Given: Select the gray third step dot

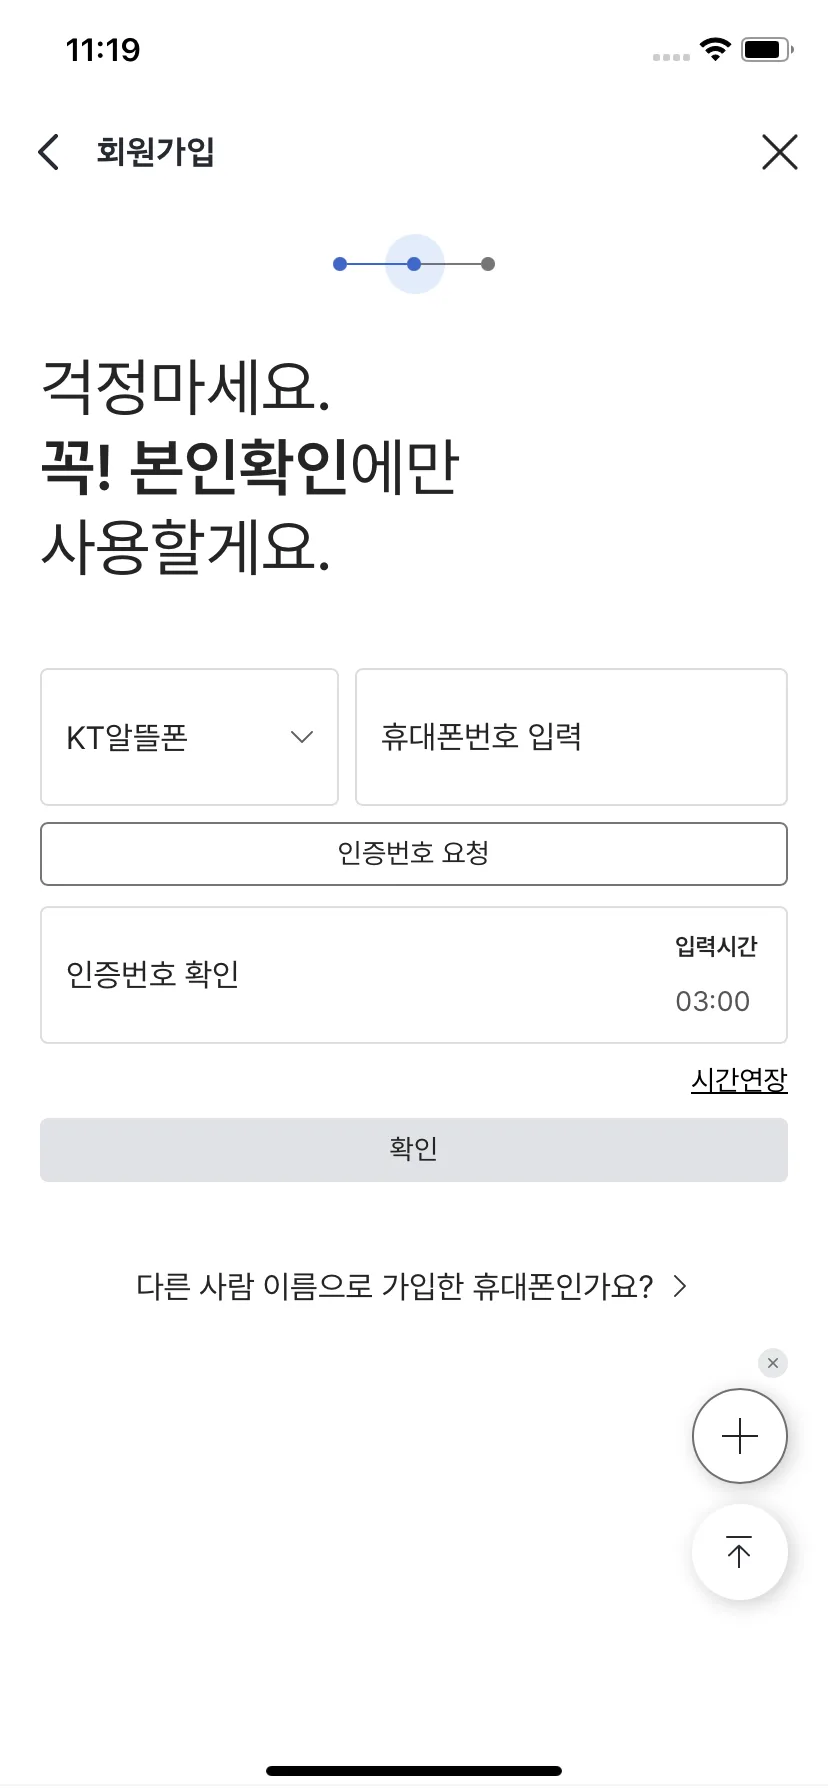Looking at the screenshot, I should 488,264.
